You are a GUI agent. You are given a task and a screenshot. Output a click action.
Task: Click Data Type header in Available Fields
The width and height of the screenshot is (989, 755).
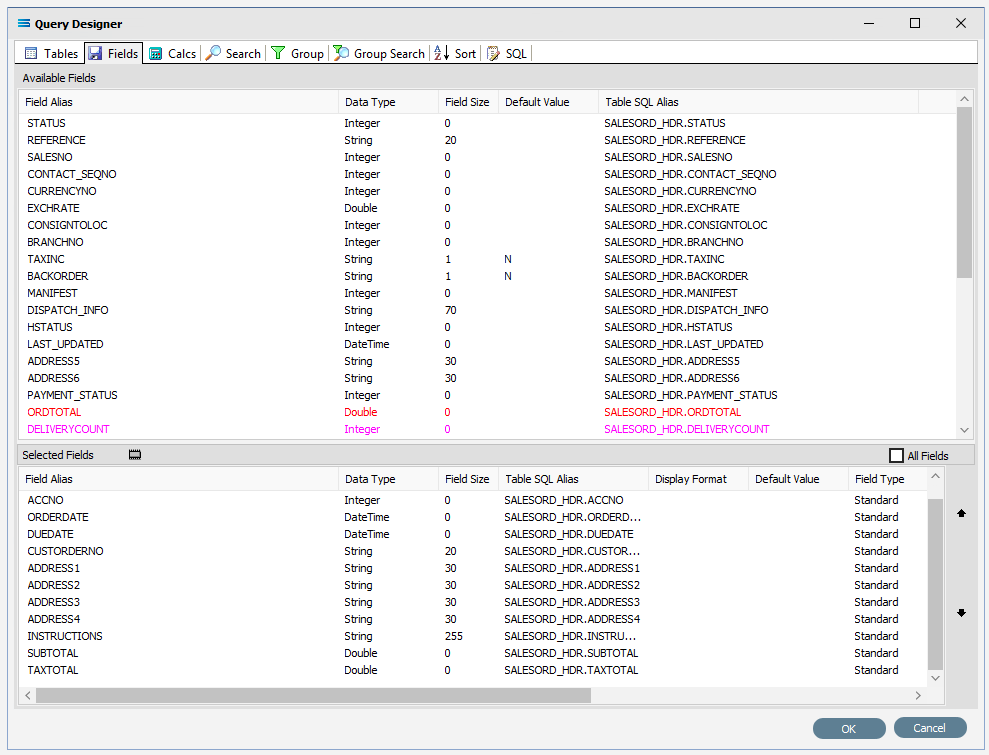point(389,102)
